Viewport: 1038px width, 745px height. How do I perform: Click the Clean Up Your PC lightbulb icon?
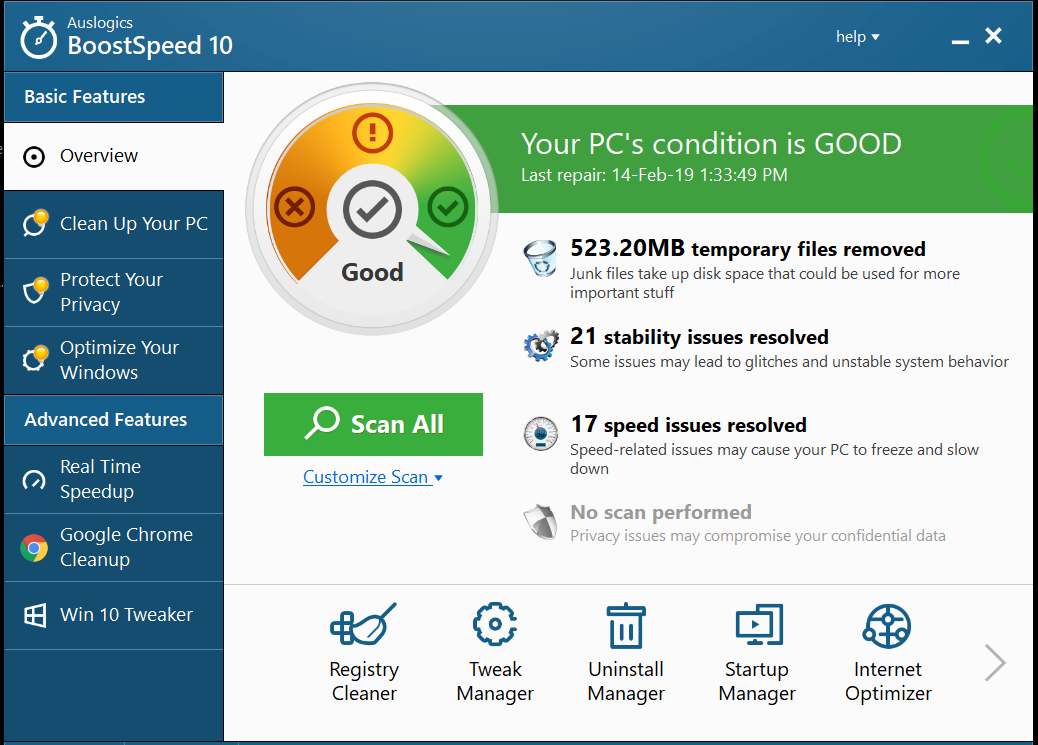[35, 223]
